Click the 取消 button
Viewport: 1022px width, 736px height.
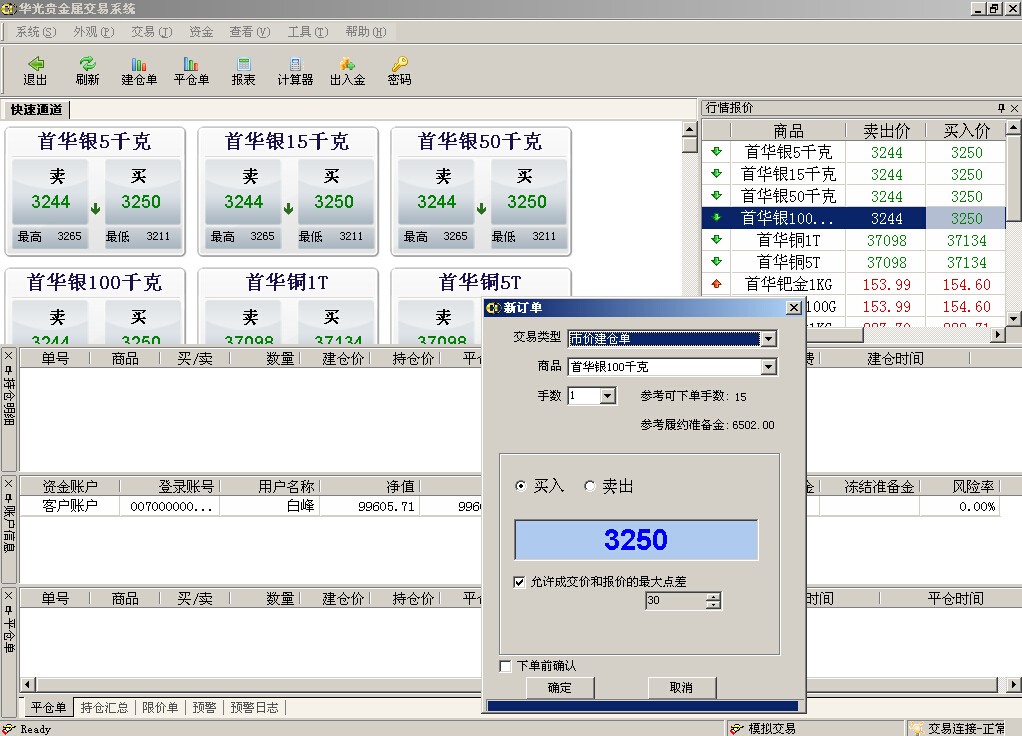tap(682, 688)
